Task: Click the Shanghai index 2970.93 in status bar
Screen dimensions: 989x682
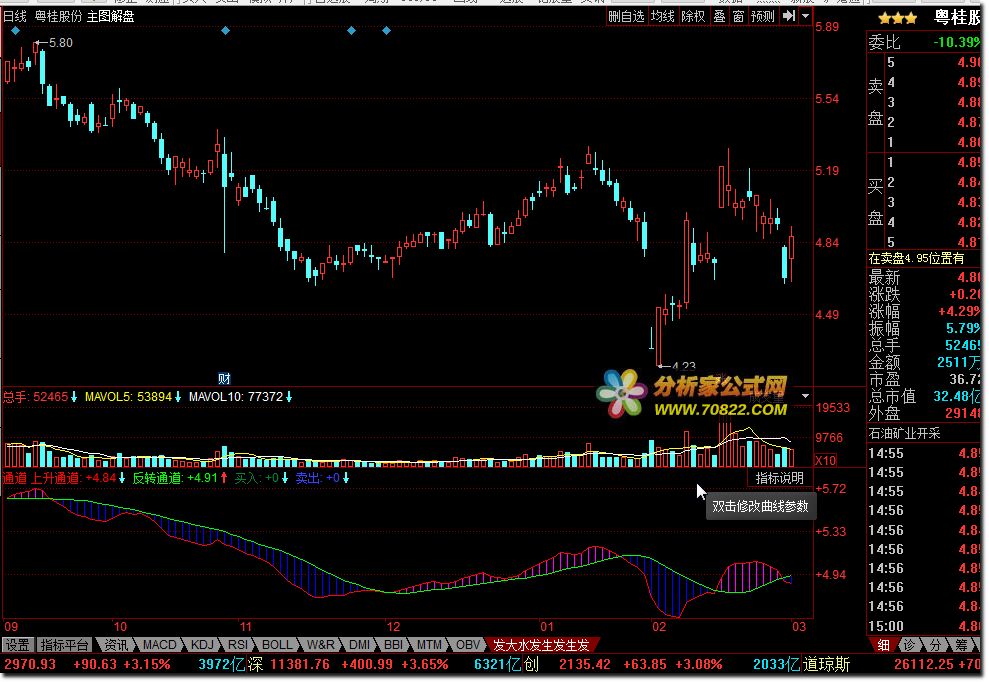Action: [30, 664]
